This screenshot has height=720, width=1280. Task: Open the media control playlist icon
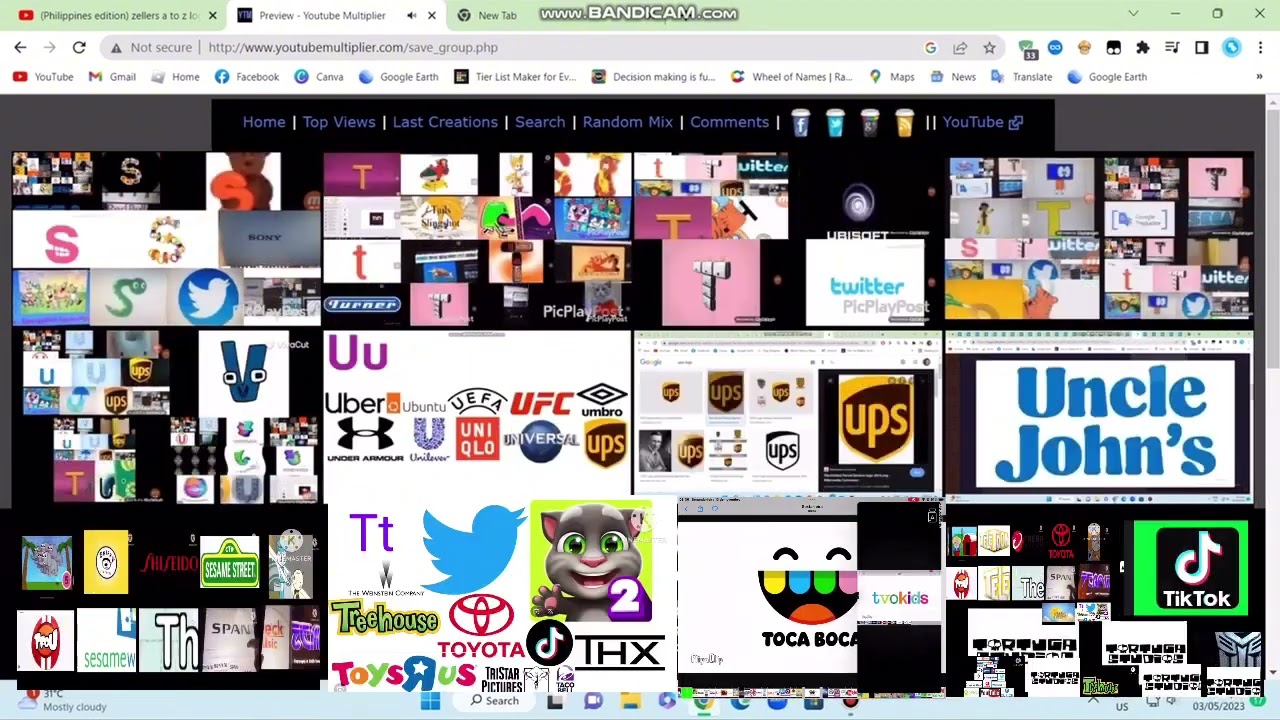click(x=1172, y=47)
